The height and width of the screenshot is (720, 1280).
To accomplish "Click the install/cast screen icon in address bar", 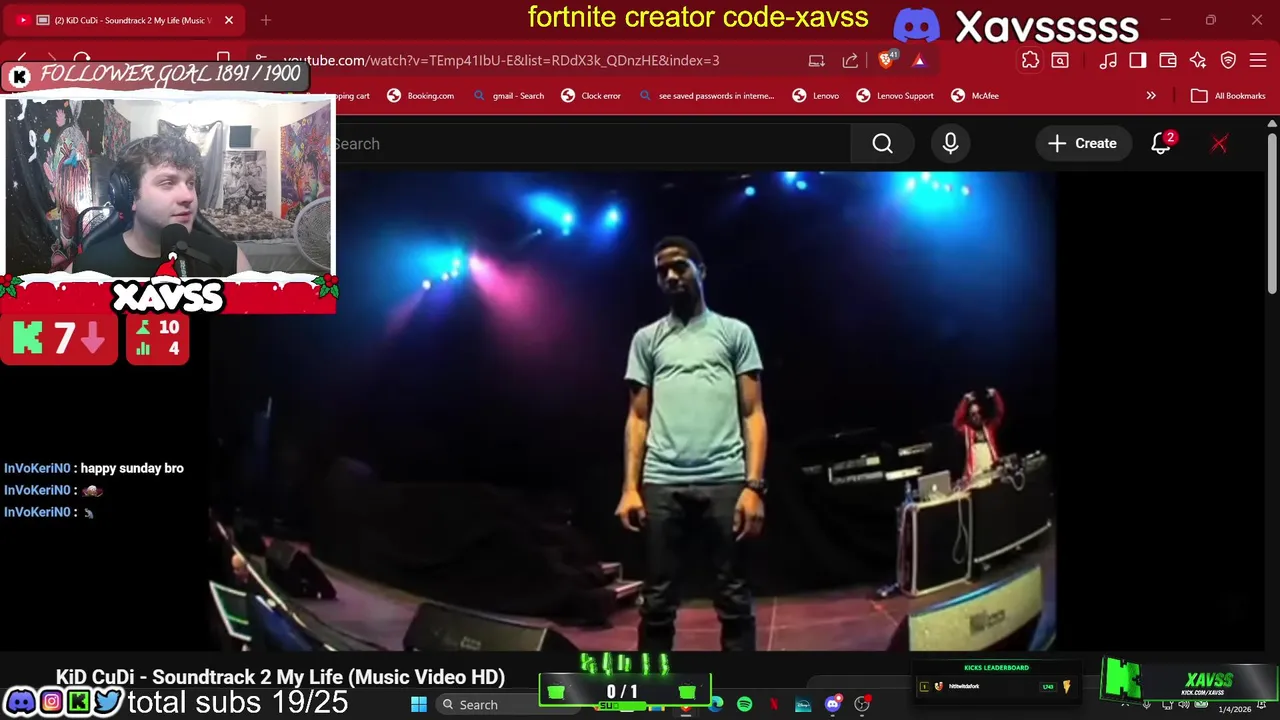I will pyautogui.click(x=816, y=61).
